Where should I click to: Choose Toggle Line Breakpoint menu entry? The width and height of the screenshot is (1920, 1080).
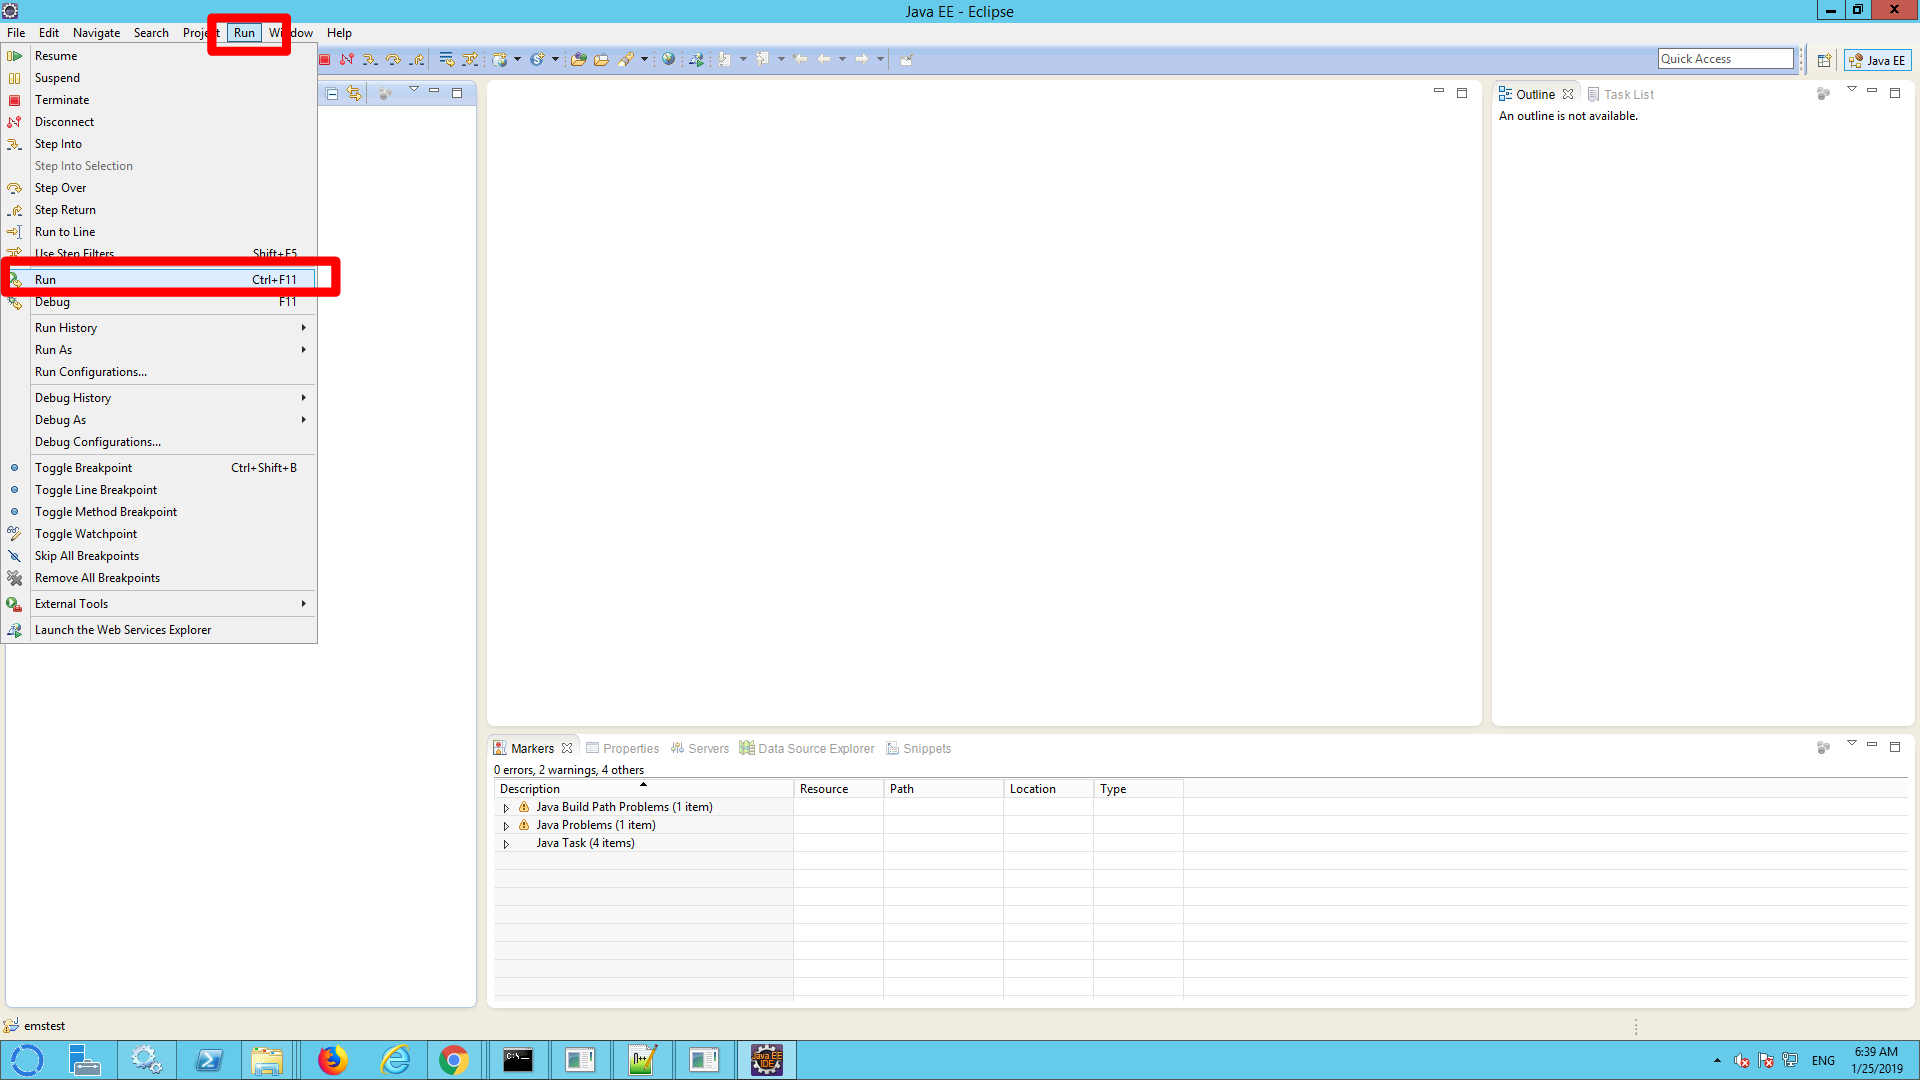[159, 490]
